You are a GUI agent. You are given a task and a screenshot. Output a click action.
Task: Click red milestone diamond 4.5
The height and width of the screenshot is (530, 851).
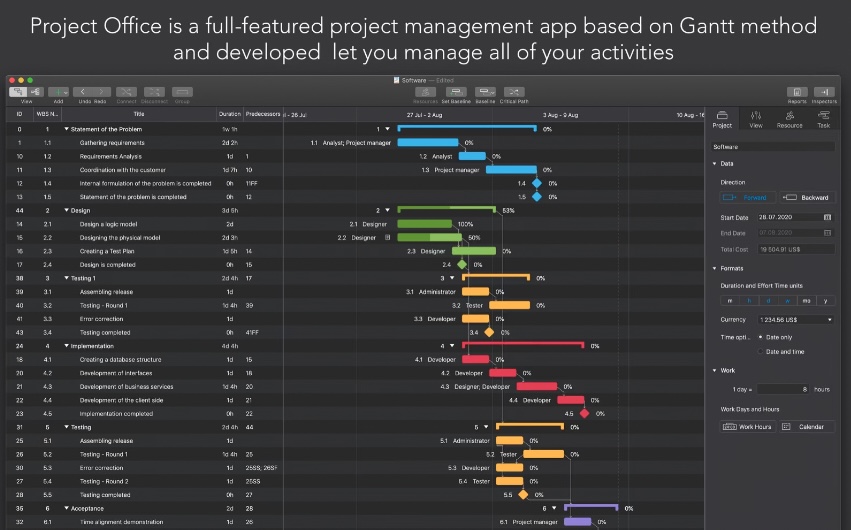(585, 413)
